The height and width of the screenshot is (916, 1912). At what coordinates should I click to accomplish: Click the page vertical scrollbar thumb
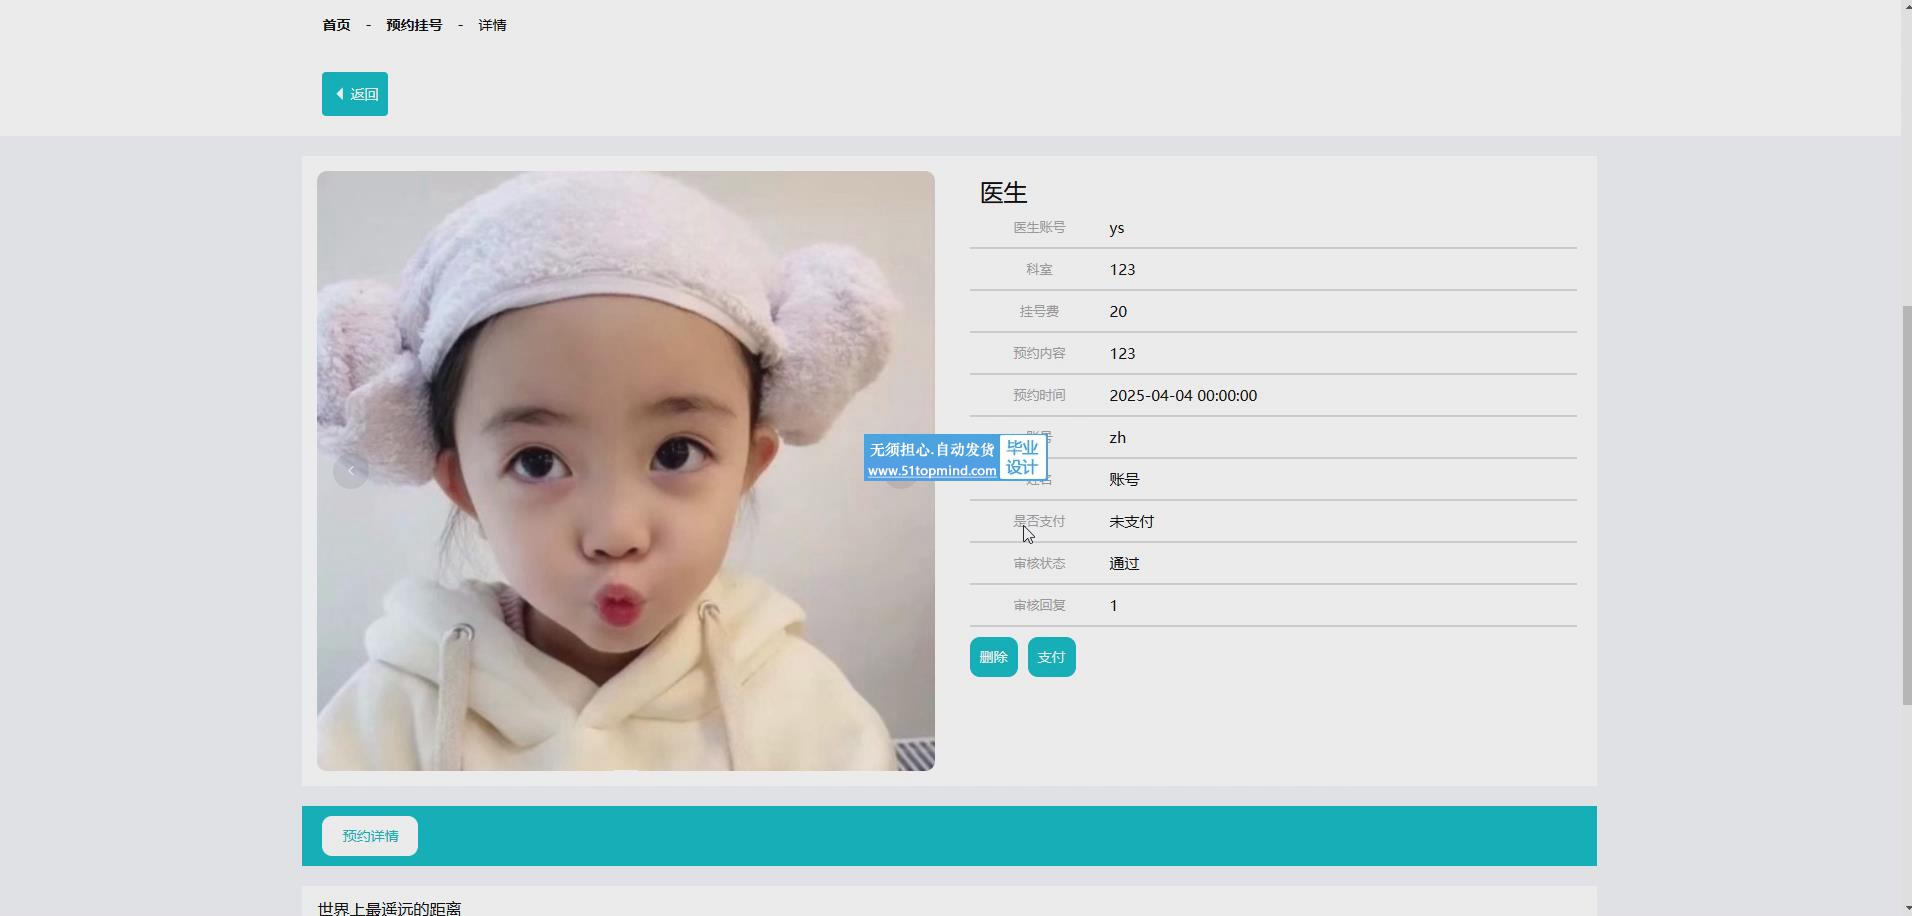tap(1906, 505)
